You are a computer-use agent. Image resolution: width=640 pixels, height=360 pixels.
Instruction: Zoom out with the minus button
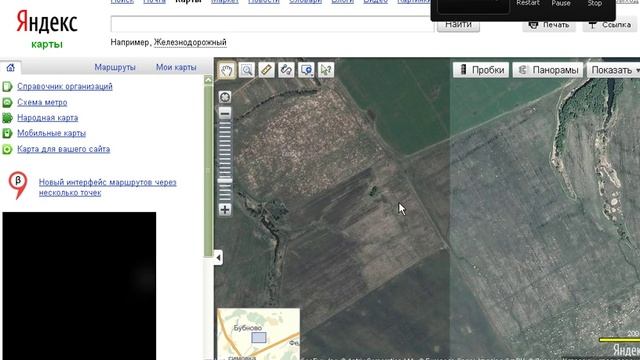(225, 113)
